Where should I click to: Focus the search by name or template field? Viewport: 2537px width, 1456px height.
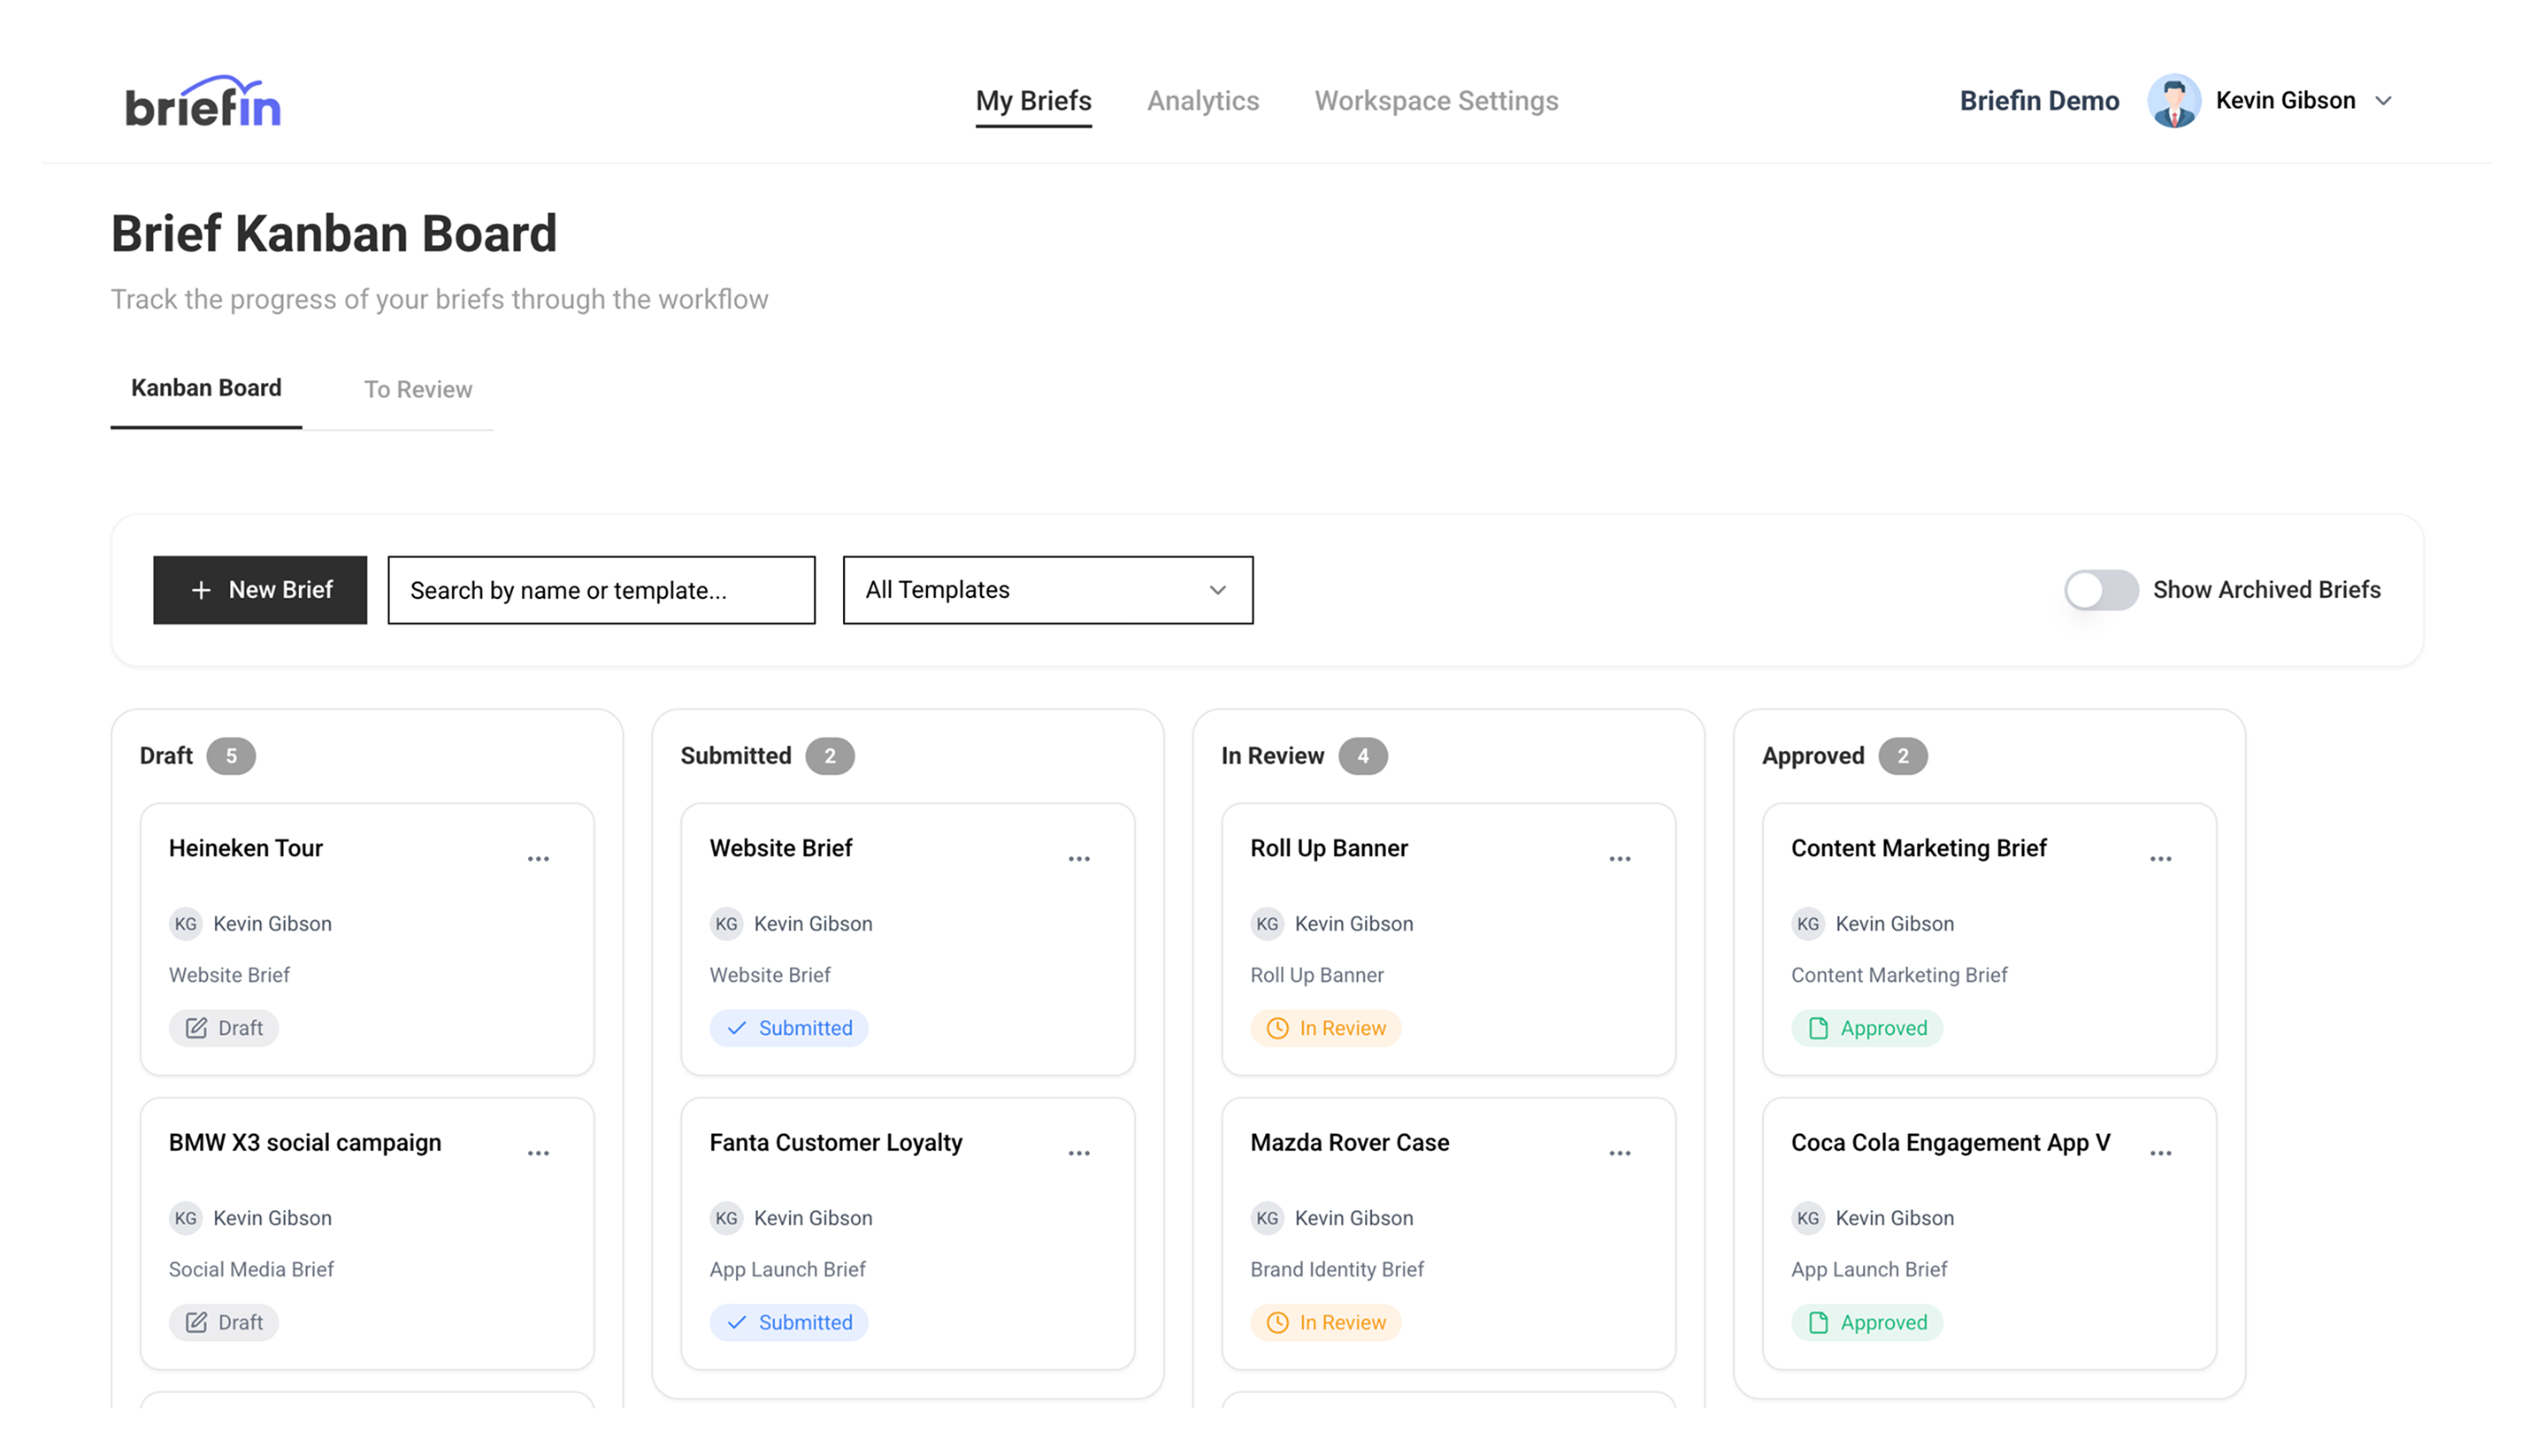click(x=602, y=590)
